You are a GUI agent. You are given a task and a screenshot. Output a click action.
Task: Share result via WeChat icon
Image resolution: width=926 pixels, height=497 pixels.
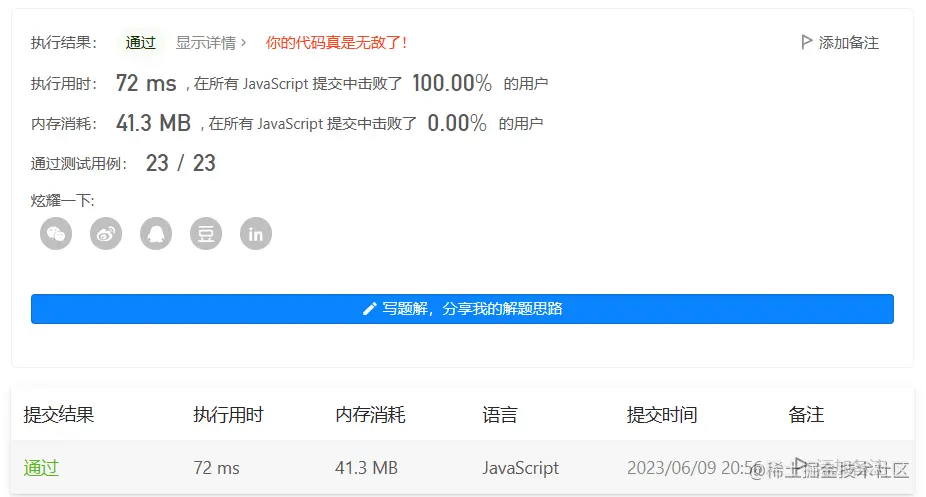click(x=56, y=234)
